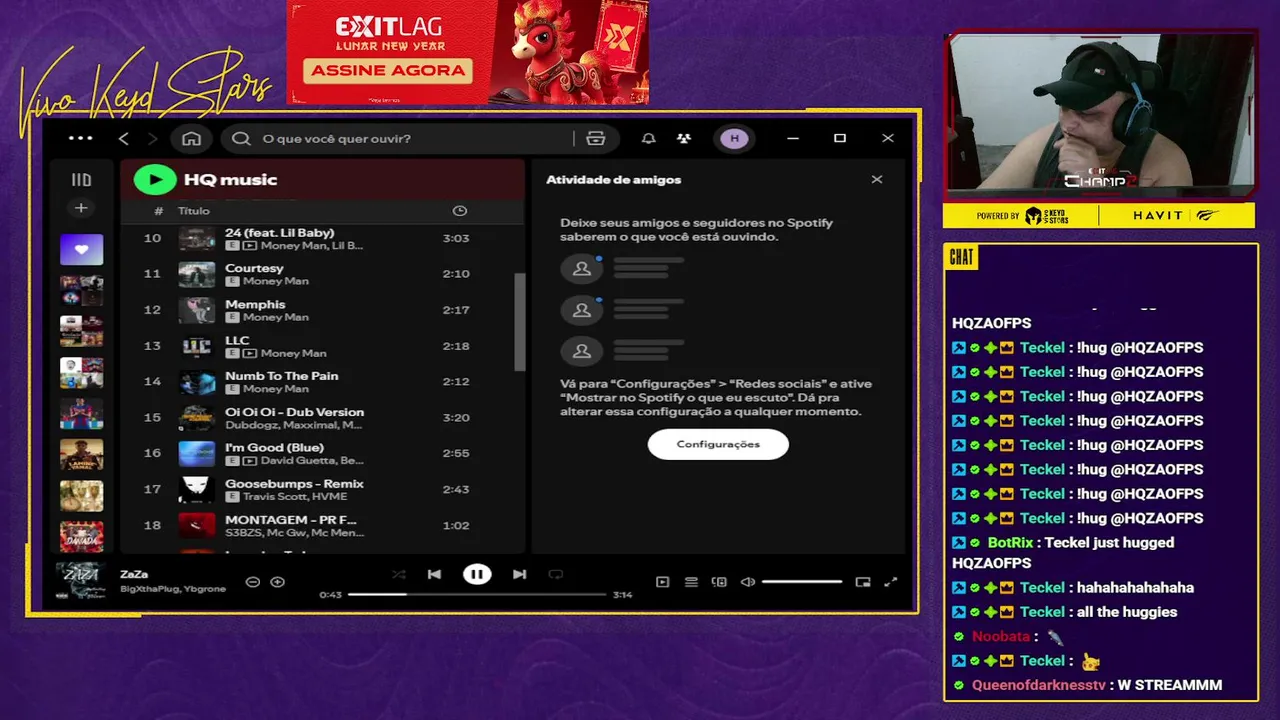Click the ExitLag ASSINE AGORA banner button

(388, 70)
